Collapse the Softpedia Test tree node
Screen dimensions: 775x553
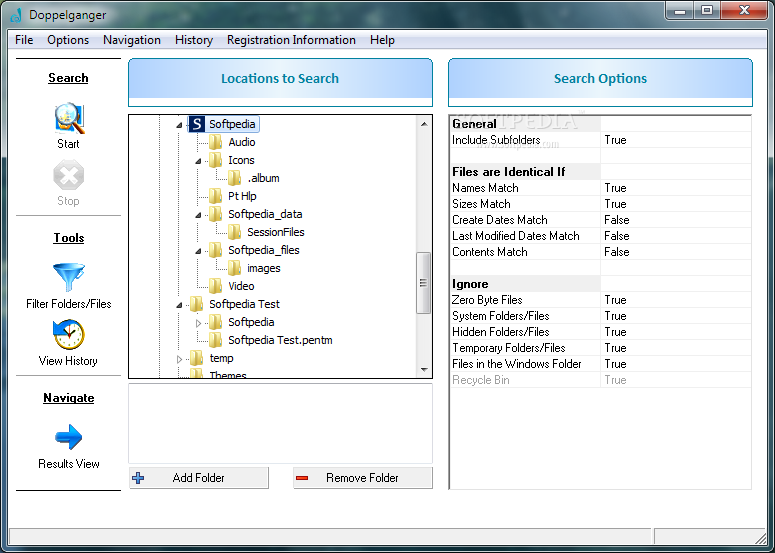pyautogui.click(x=179, y=305)
